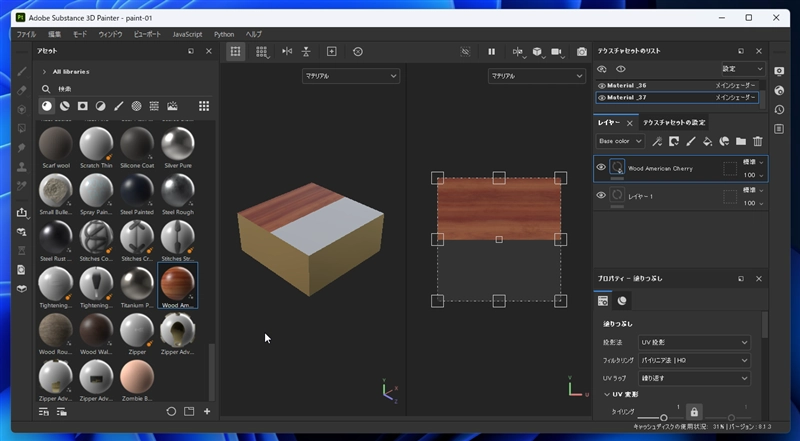Viewport: 800px width, 441px height.
Task: Open the 設定 dropdown in texture set list
Action: [743, 69]
